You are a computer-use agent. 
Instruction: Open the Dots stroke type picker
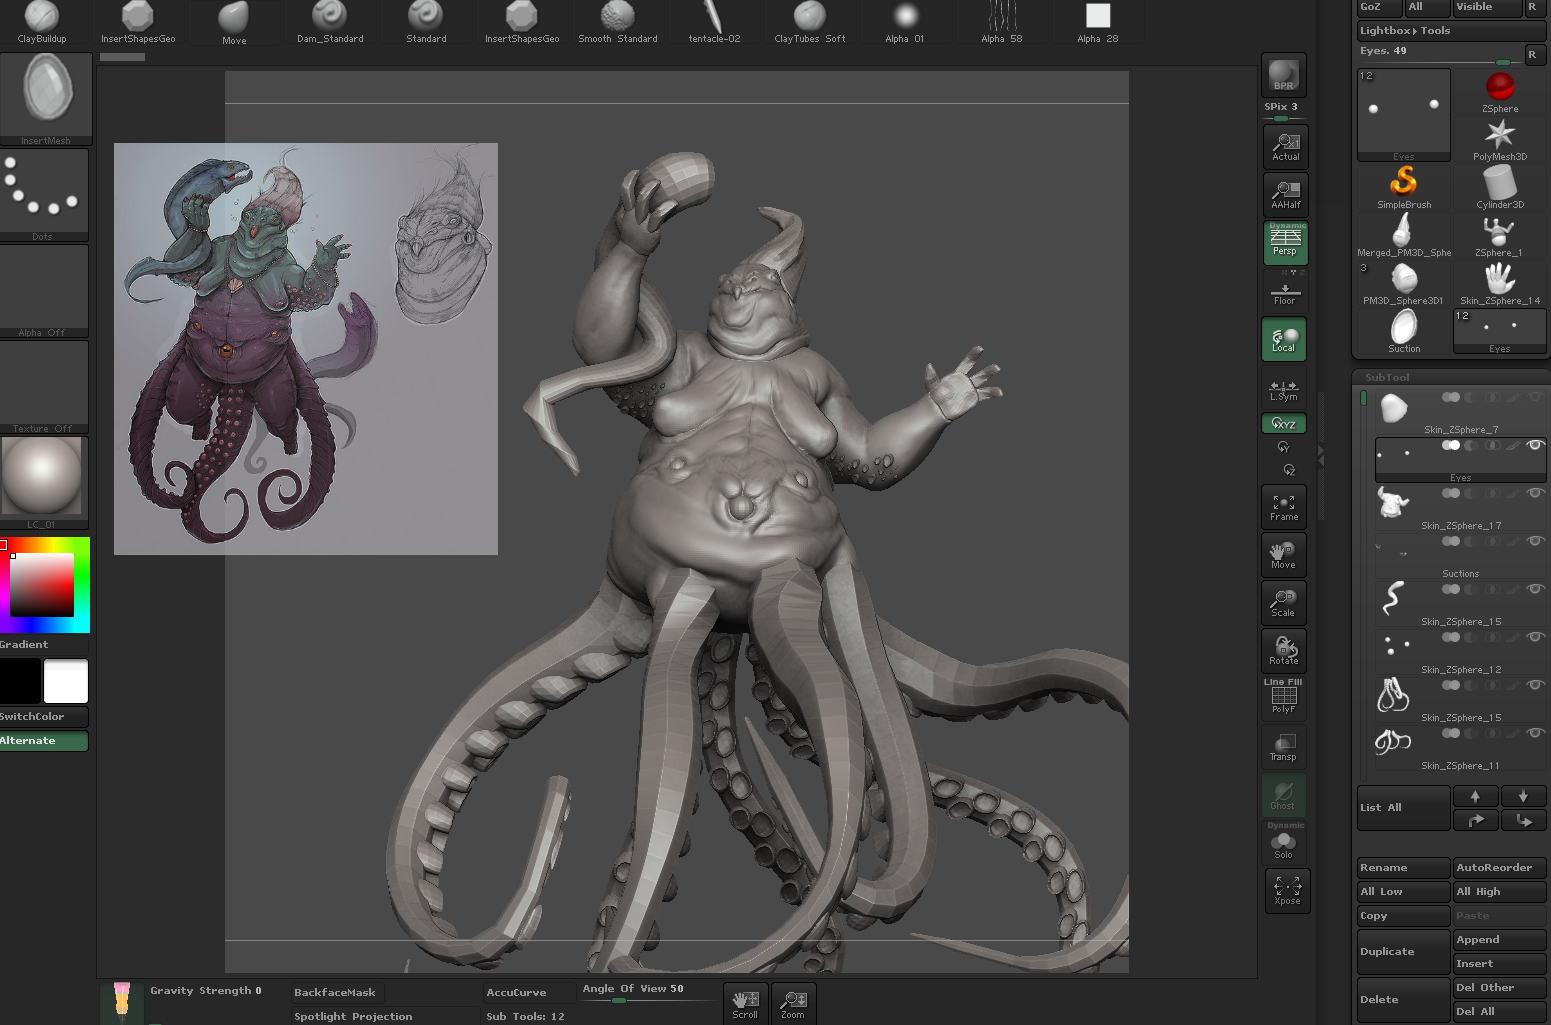click(44, 195)
